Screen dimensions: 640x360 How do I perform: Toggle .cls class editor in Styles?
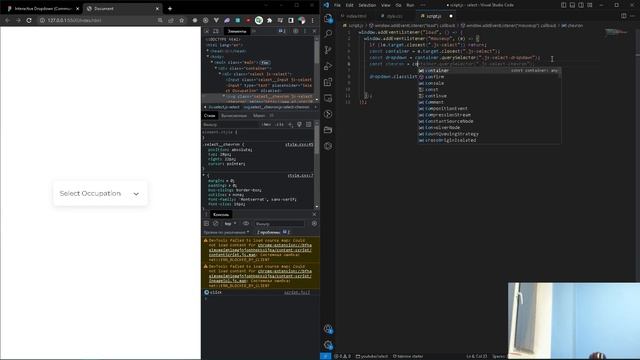(x=279, y=124)
